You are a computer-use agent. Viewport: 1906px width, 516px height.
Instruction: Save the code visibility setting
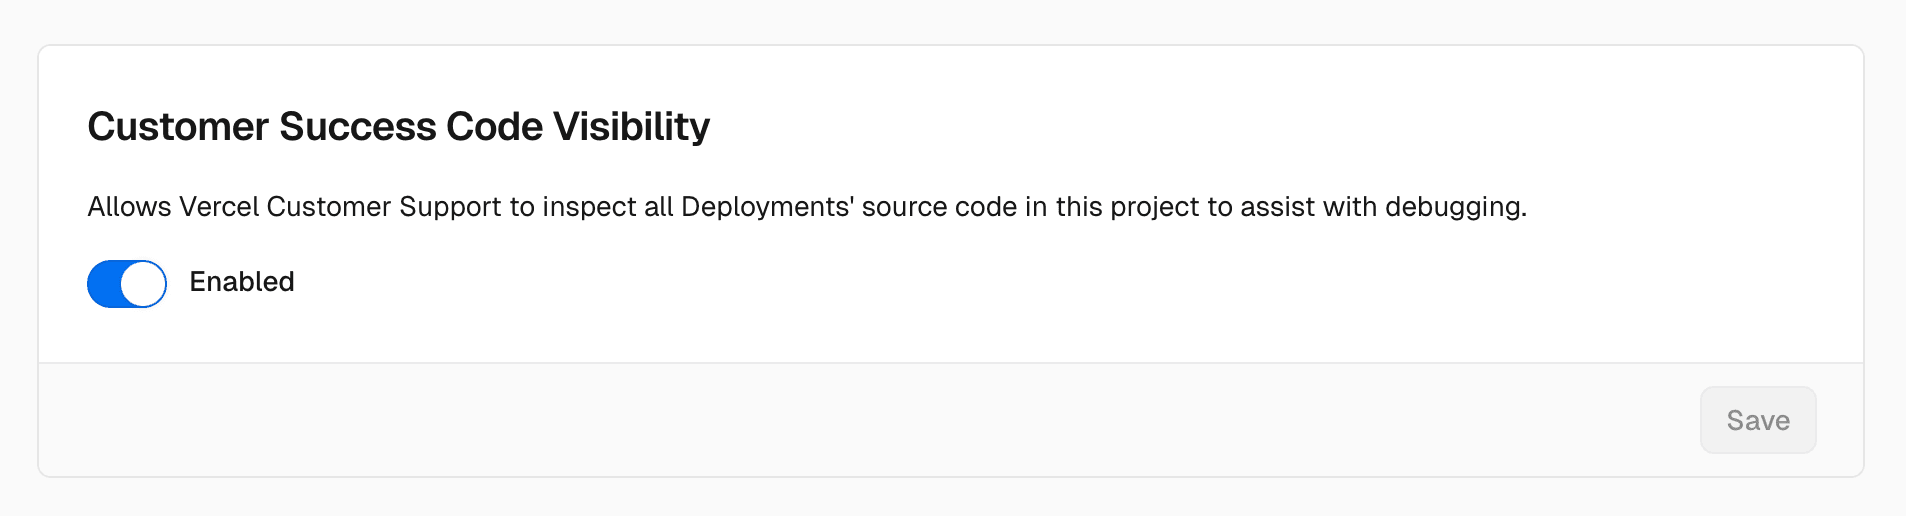click(1757, 420)
